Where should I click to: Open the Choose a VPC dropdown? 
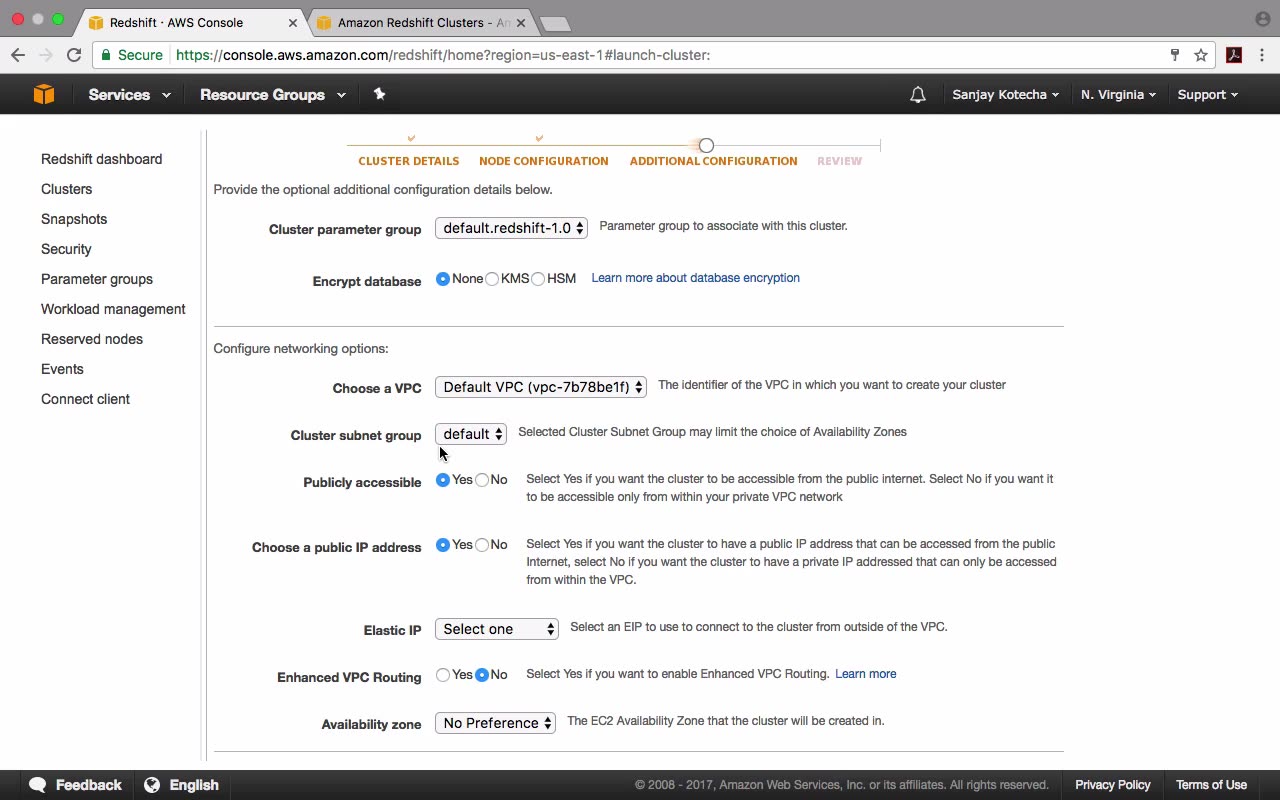tap(541, 387)
